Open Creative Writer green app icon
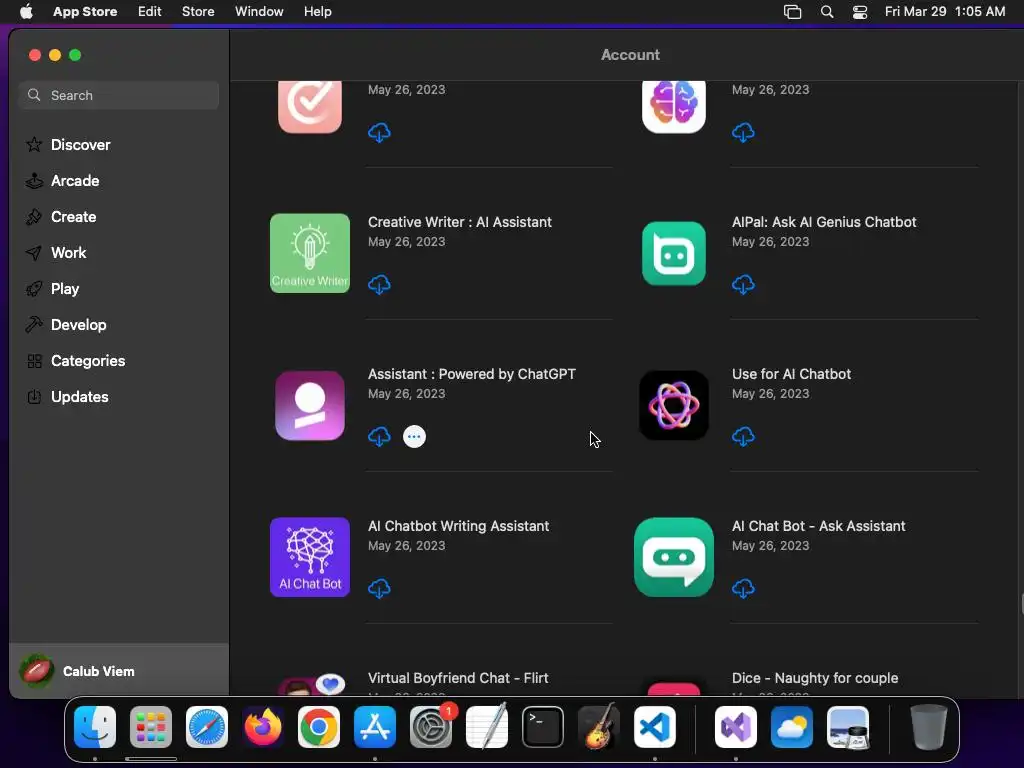Image resolution: width=1024 pixels, height=768 pixels. [x=310, y=253]
